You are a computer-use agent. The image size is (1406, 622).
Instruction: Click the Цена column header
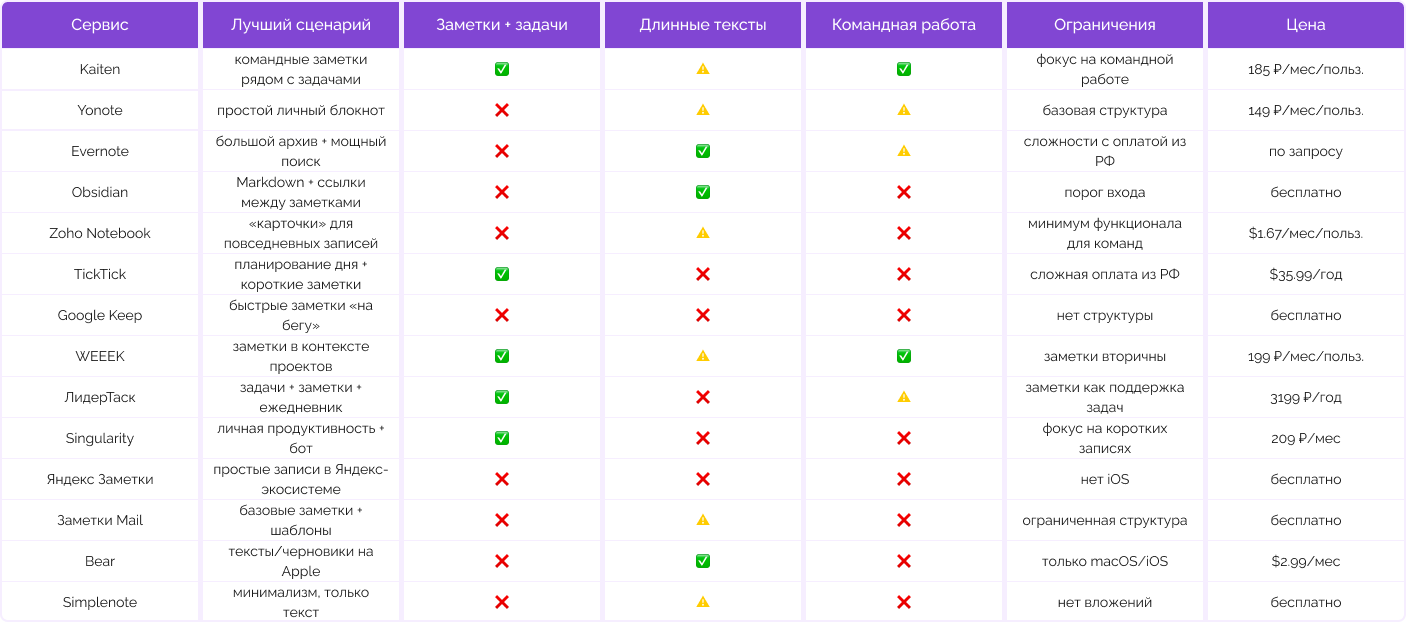(1305, 25)
